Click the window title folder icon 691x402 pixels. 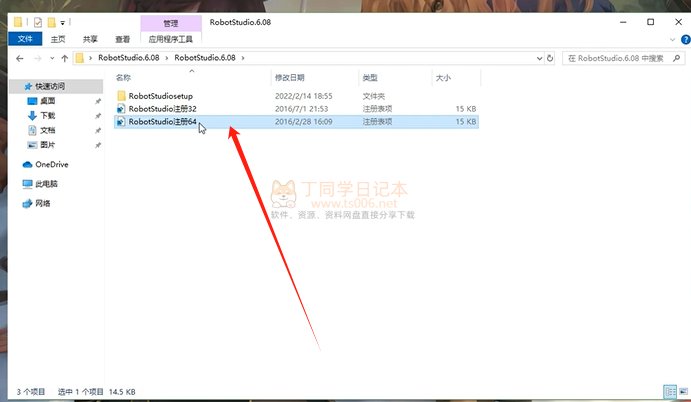(x=18, y=22)
